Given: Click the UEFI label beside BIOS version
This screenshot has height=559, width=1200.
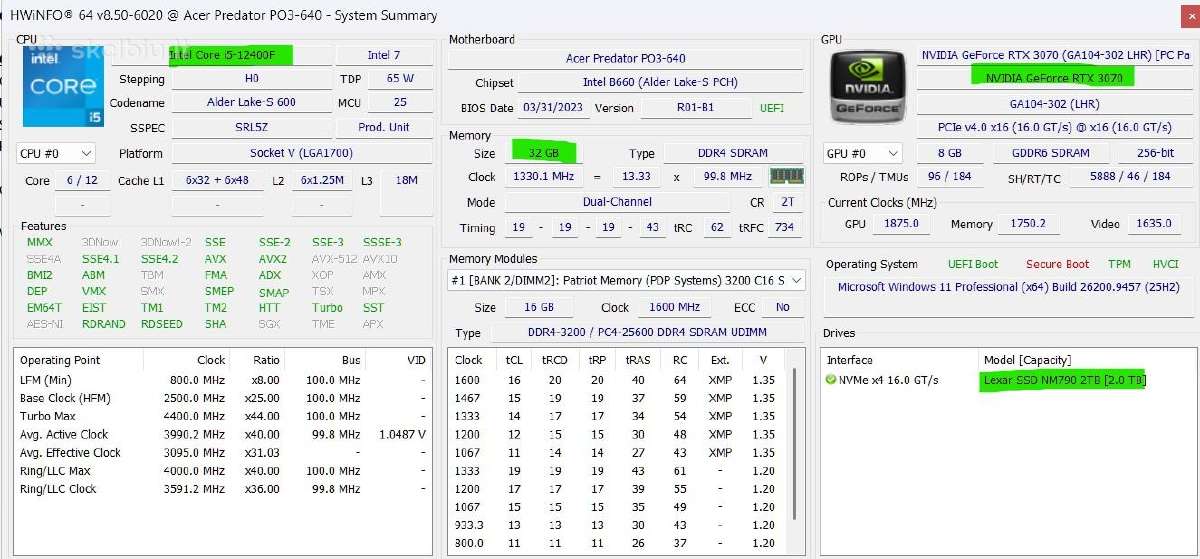Looking at the screenshot, I should click(772, 108).
